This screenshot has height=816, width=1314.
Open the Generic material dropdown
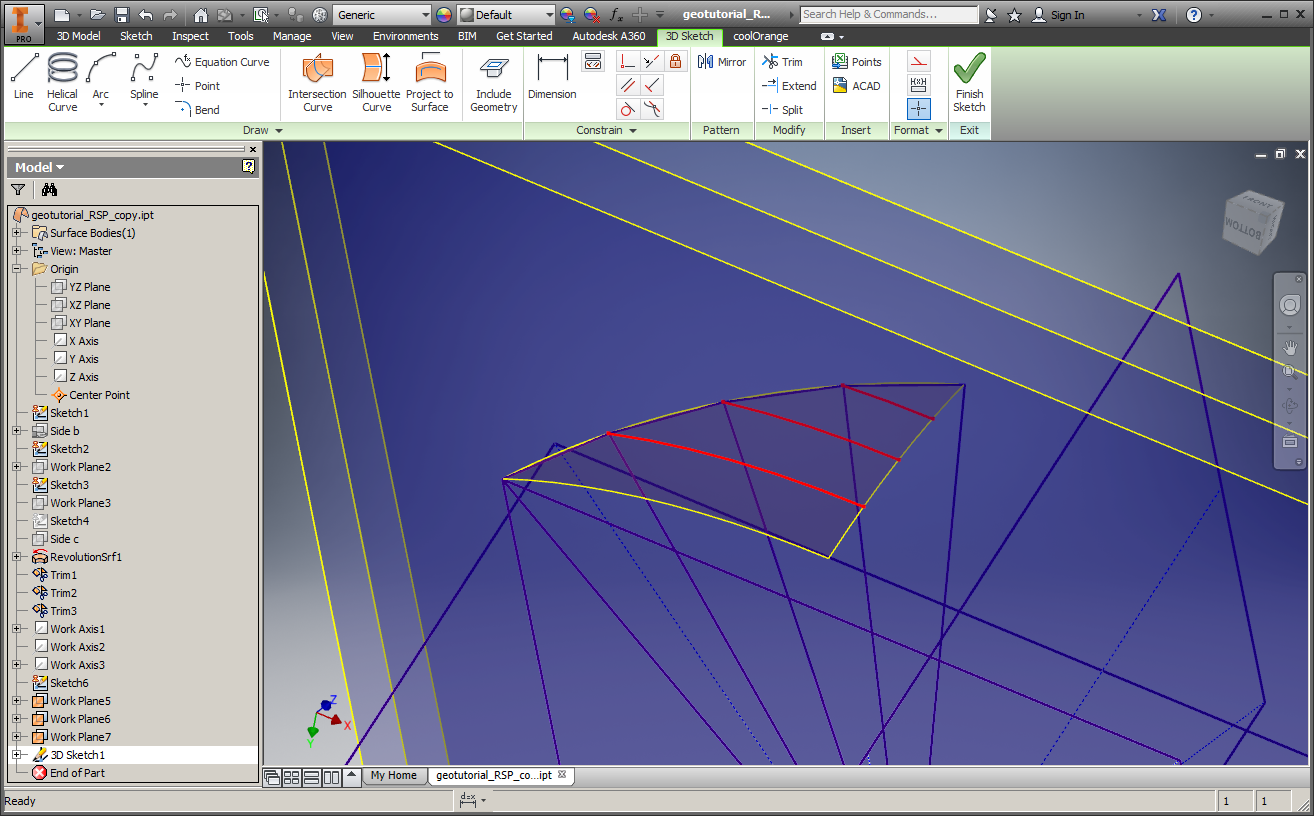pos(381,15)
